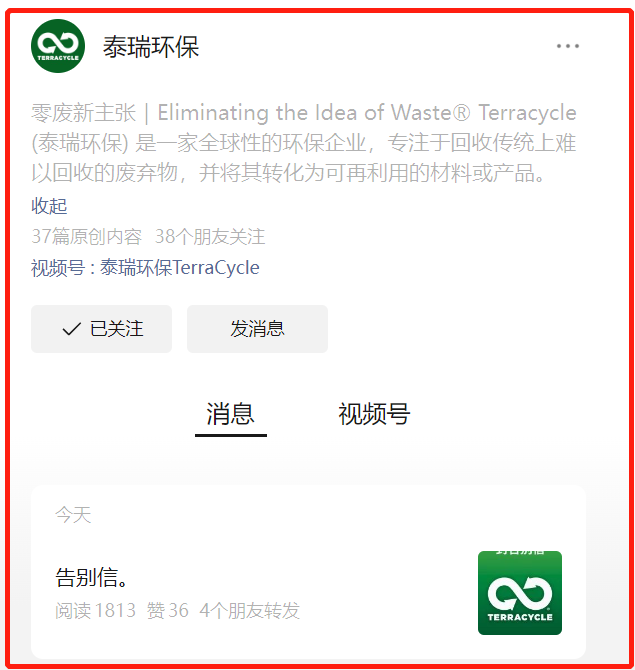Click the checkmark icon beside 已关注
The height and width of the screenshot is (670, 635).
(71, 329)
